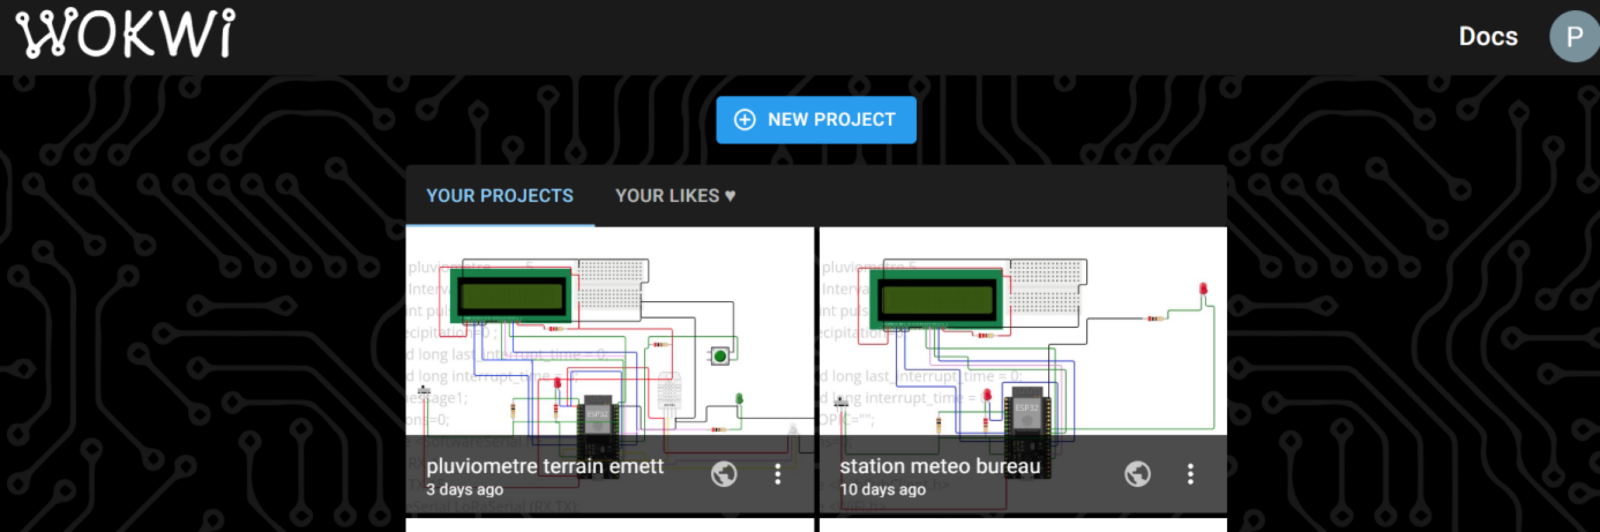This screenshot has width=1600, height=532.
Task: Open three-dot menu for pluviometre terrain emett
Action: pos(777,474)
